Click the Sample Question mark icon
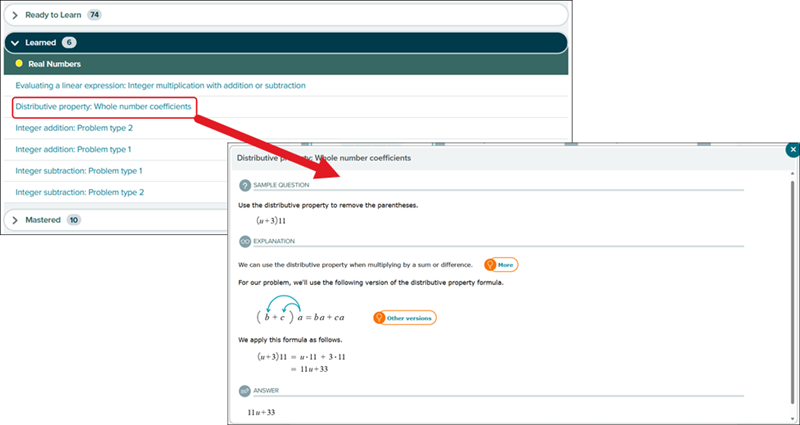This screenshot has height=425, width=800. (x=245, y=185)
